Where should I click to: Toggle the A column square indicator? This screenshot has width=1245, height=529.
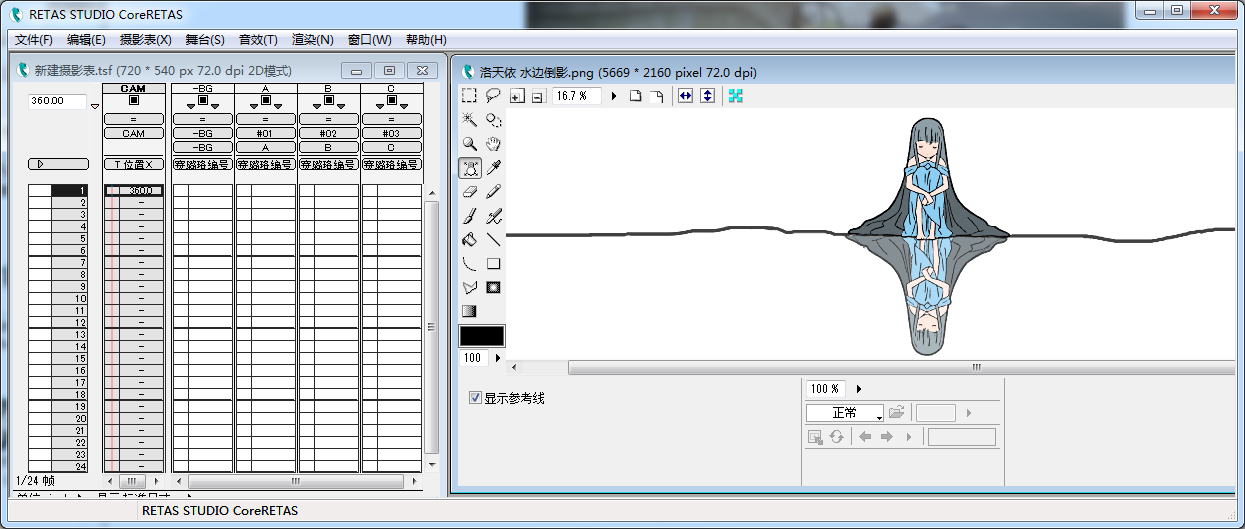click(x=266, y=100)
